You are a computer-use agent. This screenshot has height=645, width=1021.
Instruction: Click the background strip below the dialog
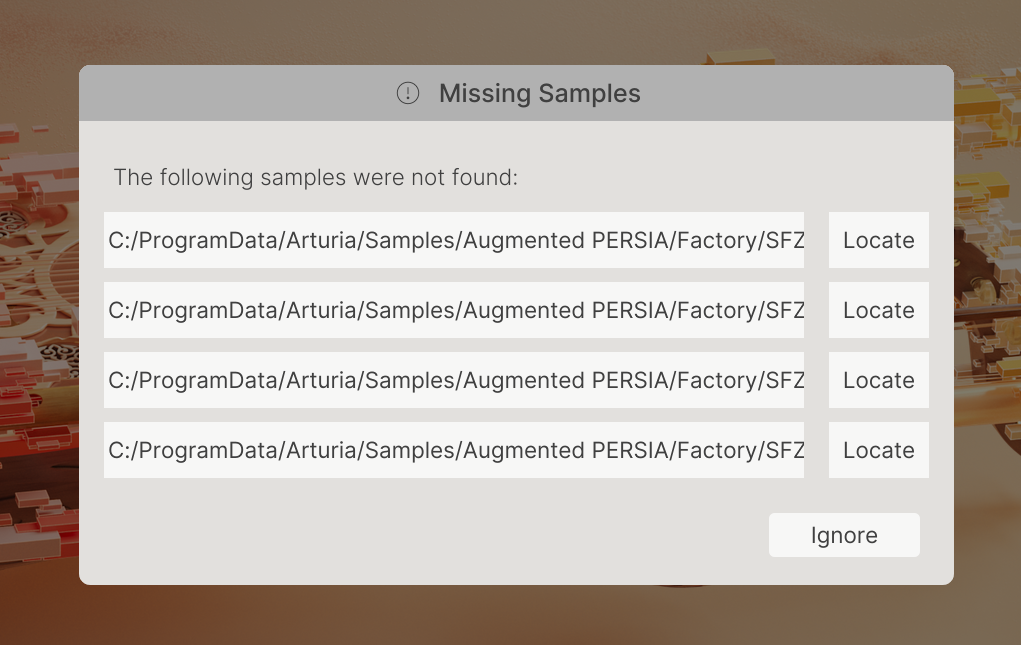500,615
